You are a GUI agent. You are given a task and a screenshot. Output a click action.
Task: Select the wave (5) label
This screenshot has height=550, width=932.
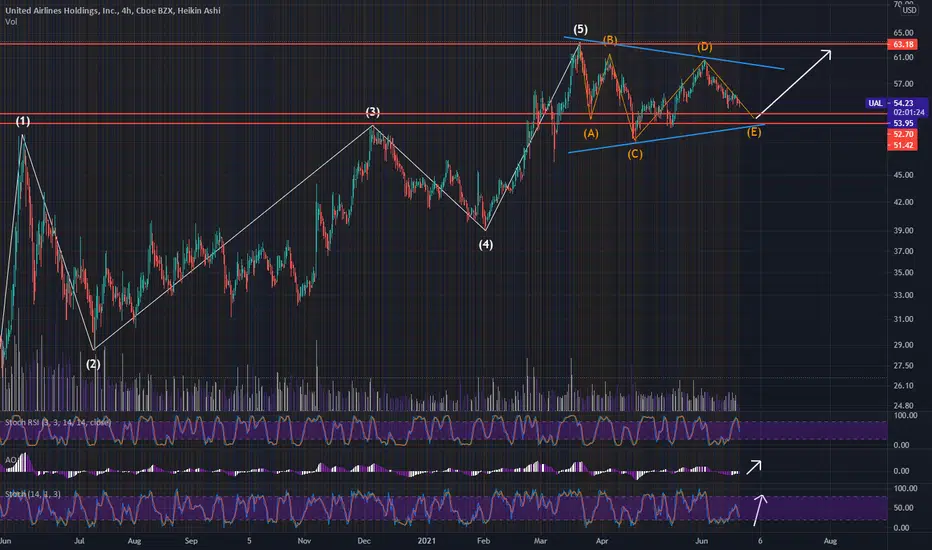580,29
